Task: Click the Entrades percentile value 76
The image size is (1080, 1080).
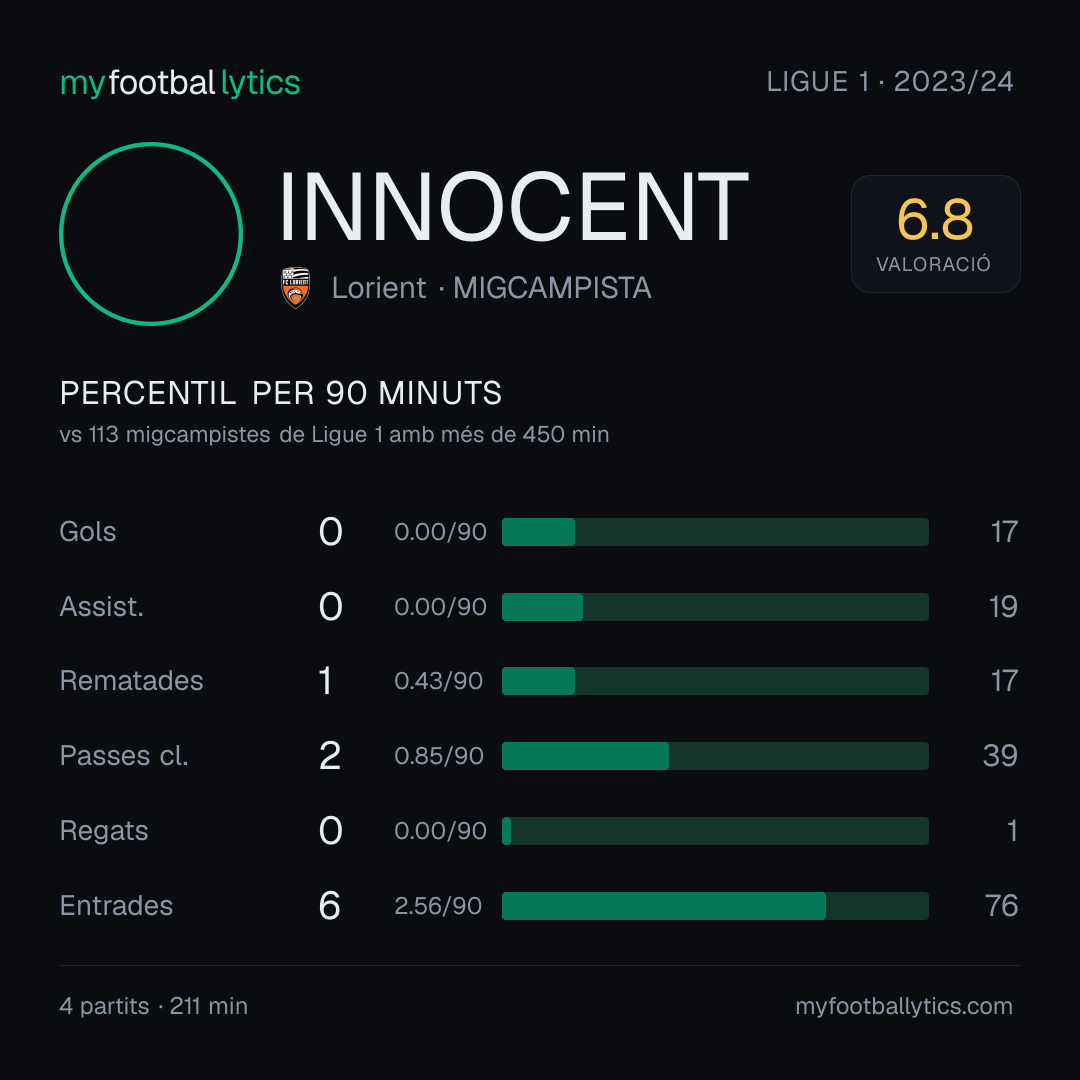Action: coord(1001,906)
